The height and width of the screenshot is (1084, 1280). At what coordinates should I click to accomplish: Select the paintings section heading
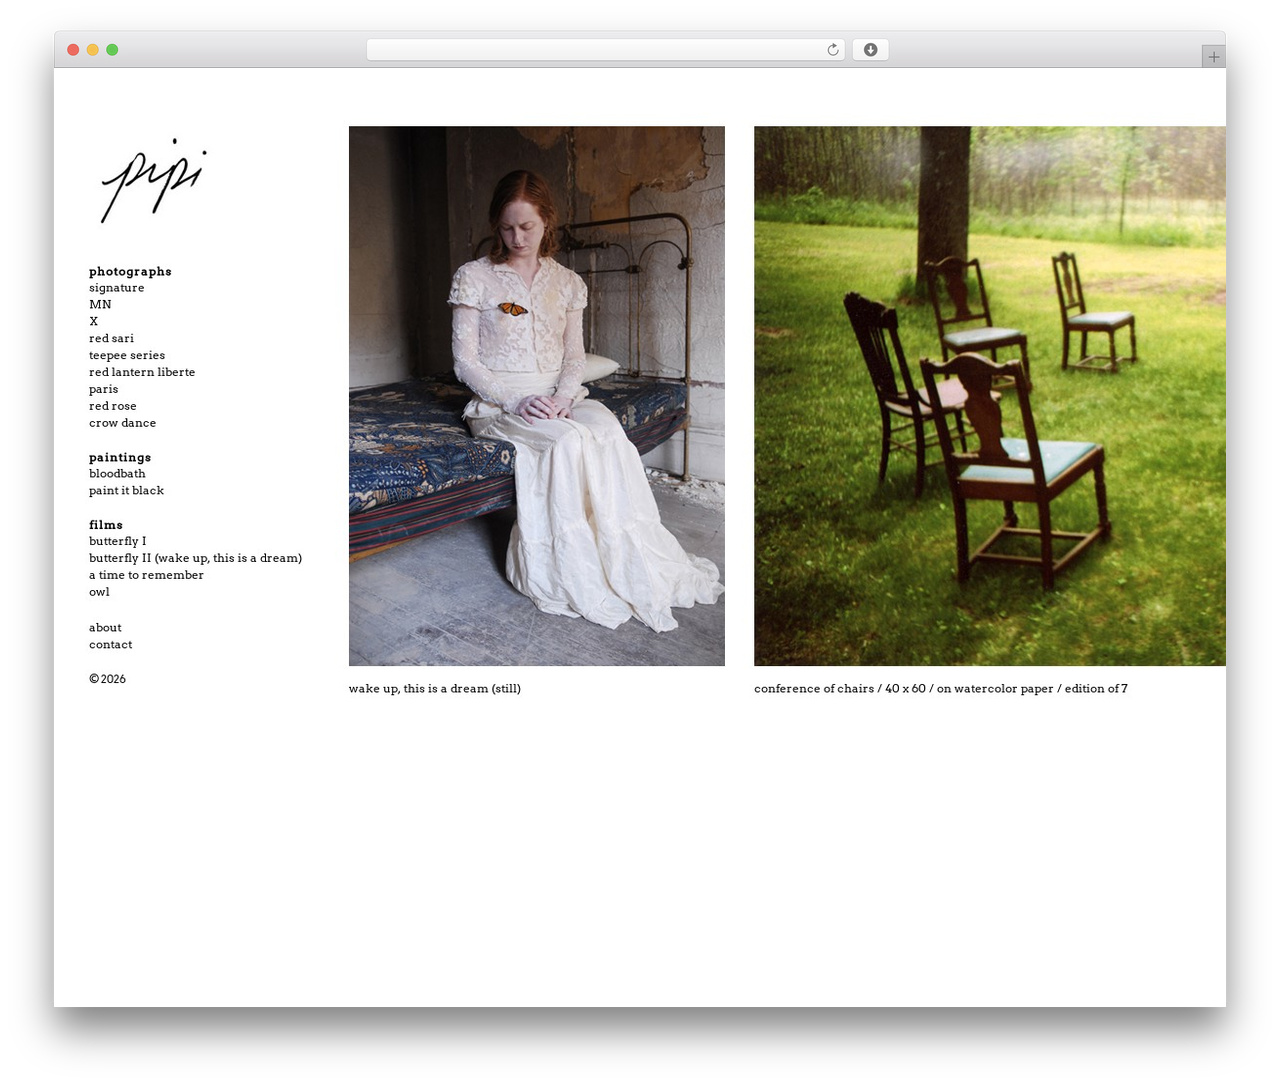(120, 458)
